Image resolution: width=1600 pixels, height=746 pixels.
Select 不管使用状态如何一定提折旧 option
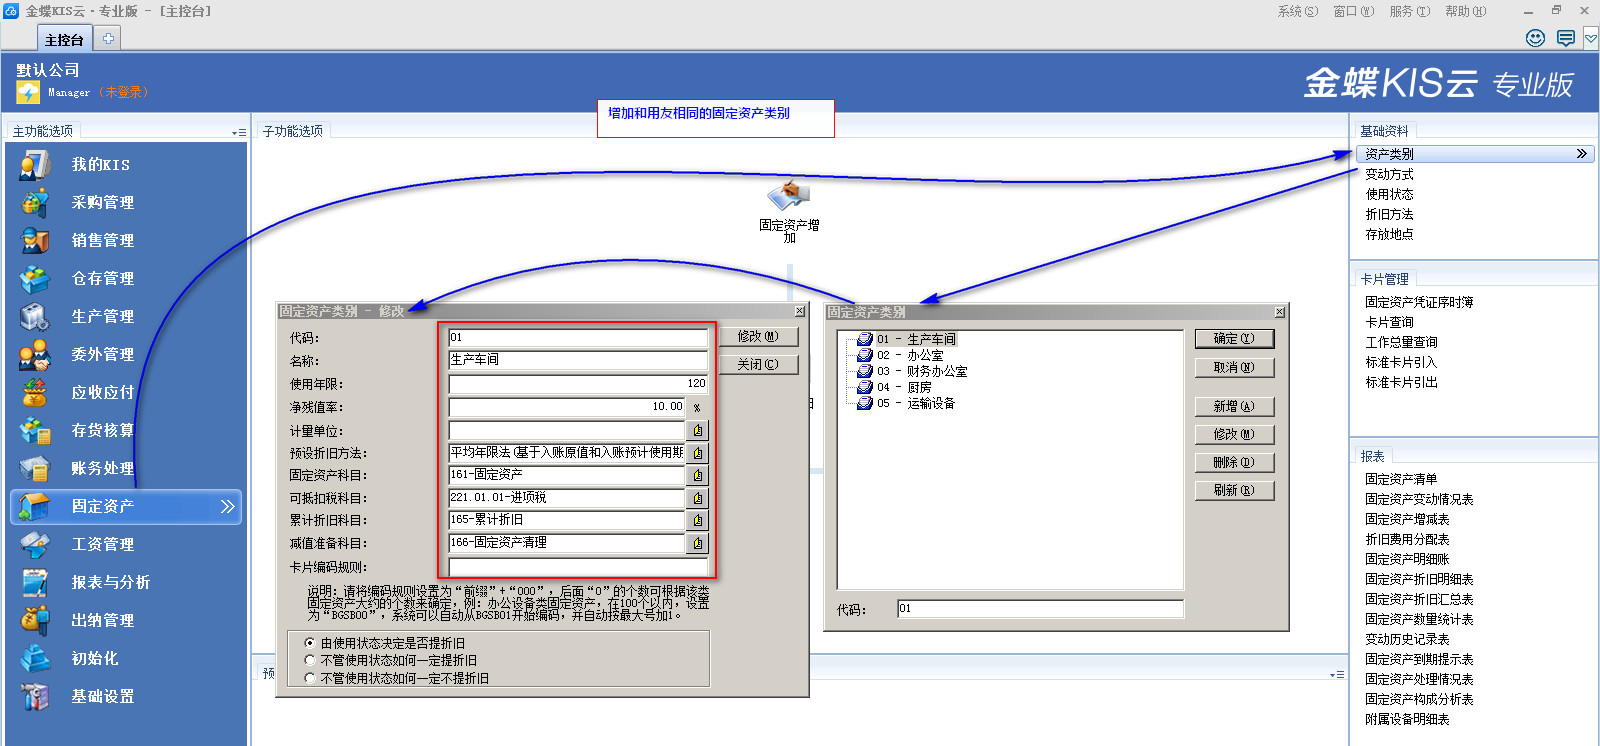click(x=310, y=660)
